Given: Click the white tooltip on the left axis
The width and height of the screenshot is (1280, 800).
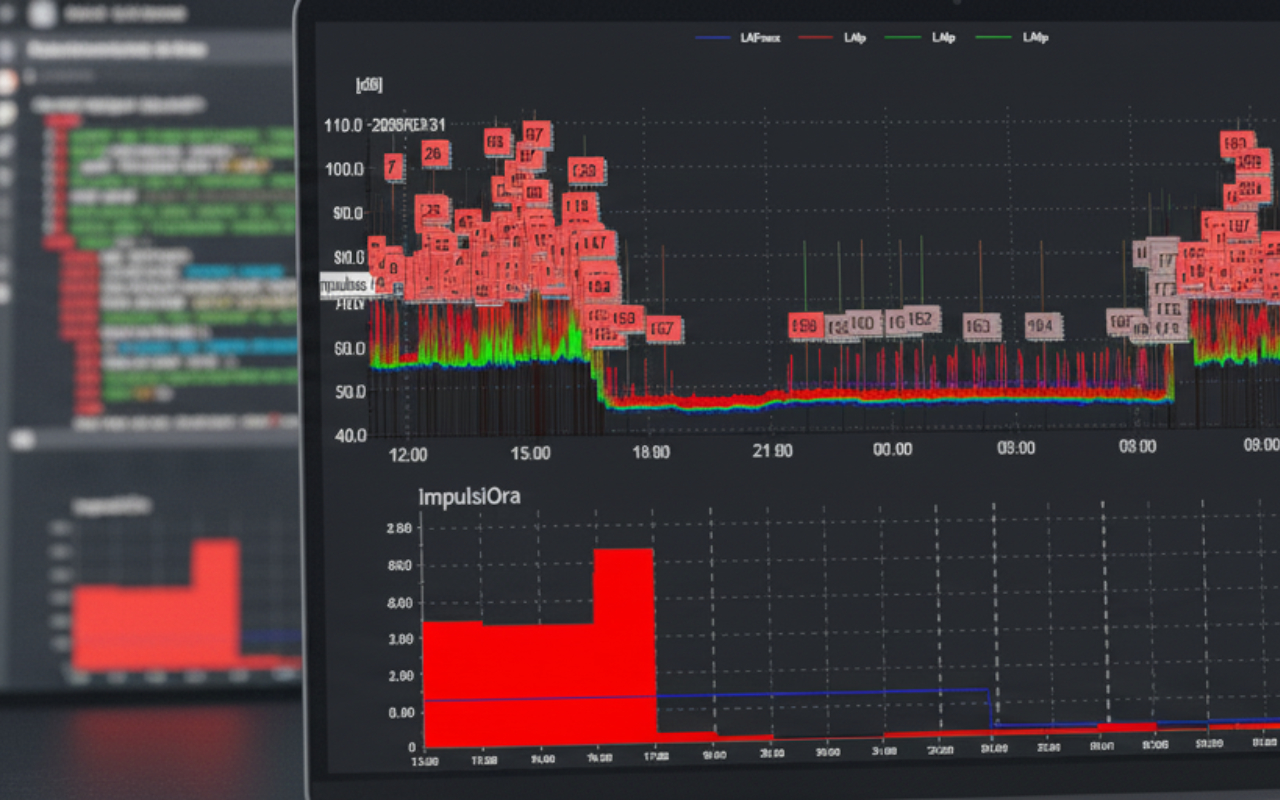Looking at the screenshot, I should [x=345, y=285].
